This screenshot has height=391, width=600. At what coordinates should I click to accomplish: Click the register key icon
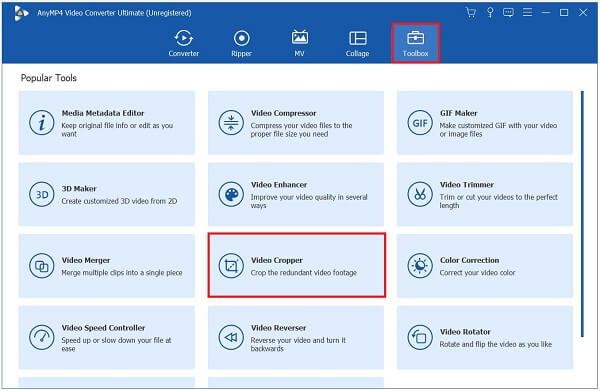(490, 13)
